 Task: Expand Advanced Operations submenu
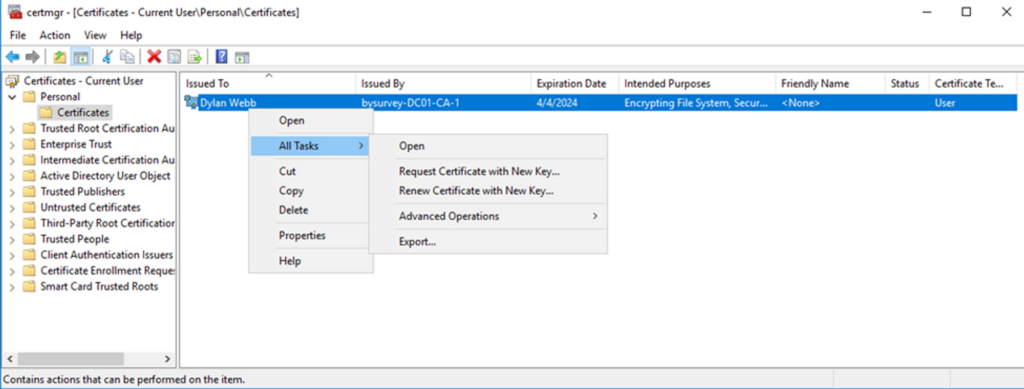click(x=488, y=216)
